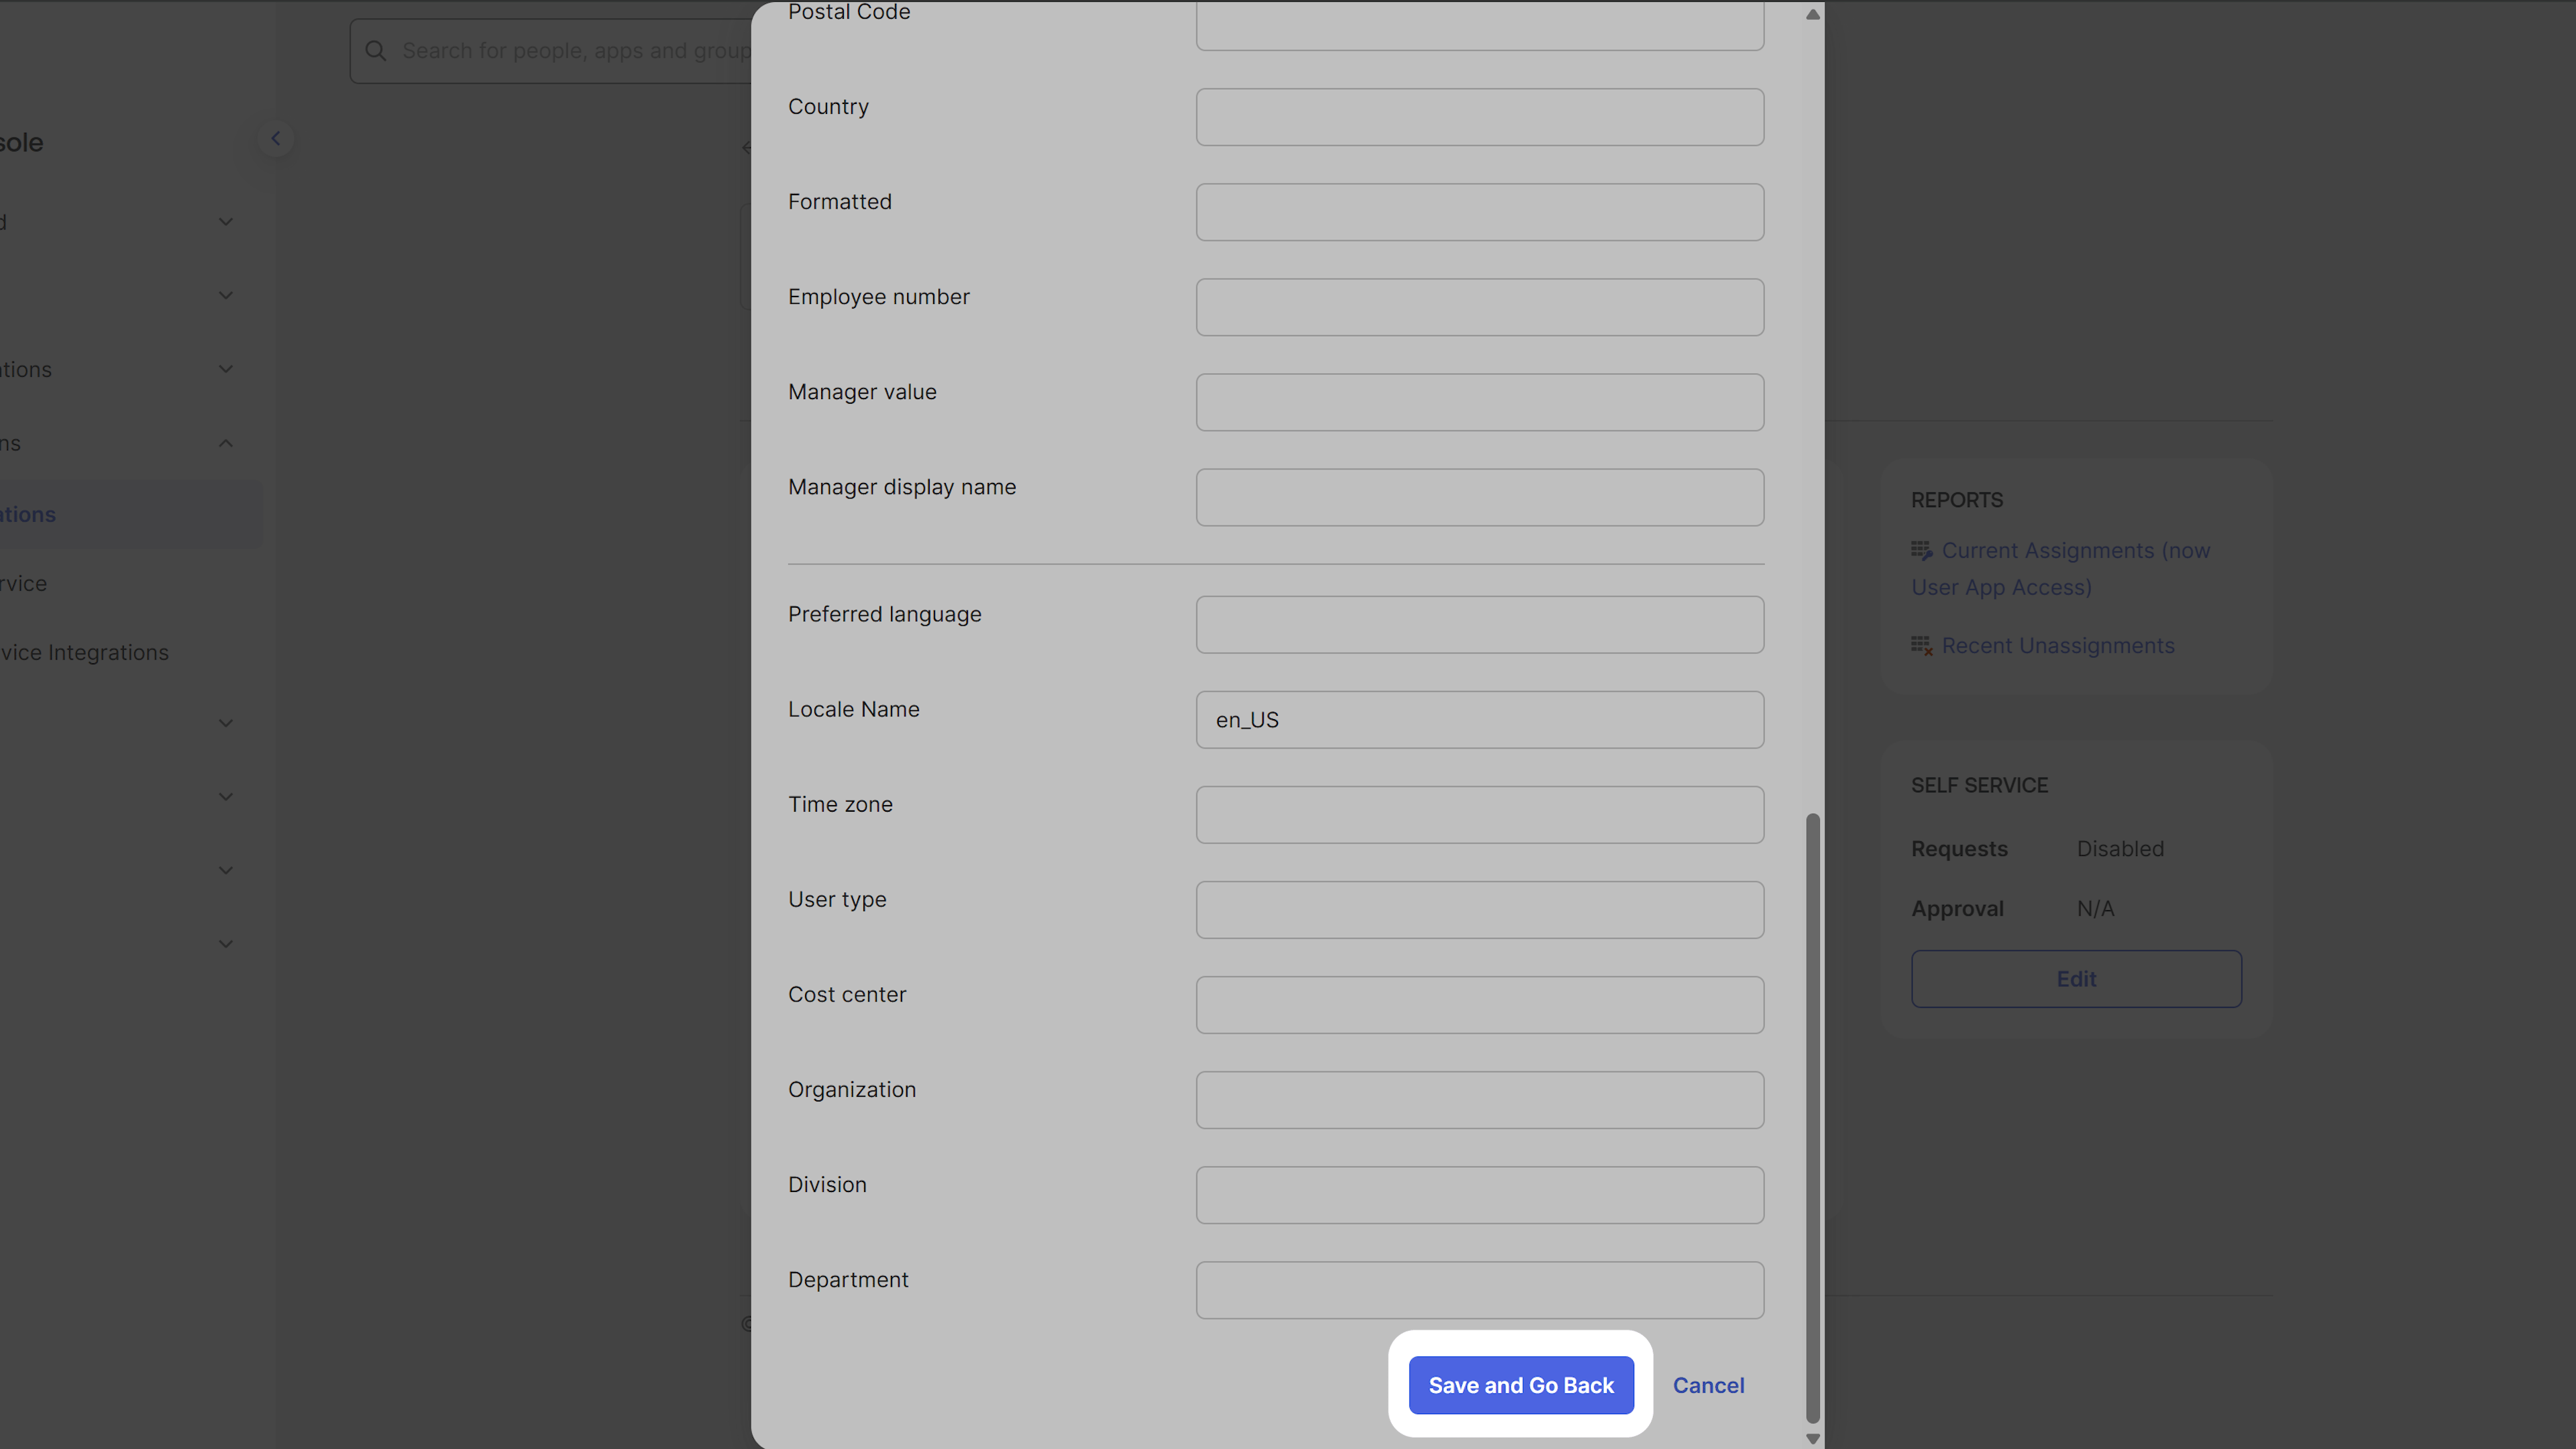Click Manager display name field
Screen dimensions: 2576x1449
(x=1480, y=497)
